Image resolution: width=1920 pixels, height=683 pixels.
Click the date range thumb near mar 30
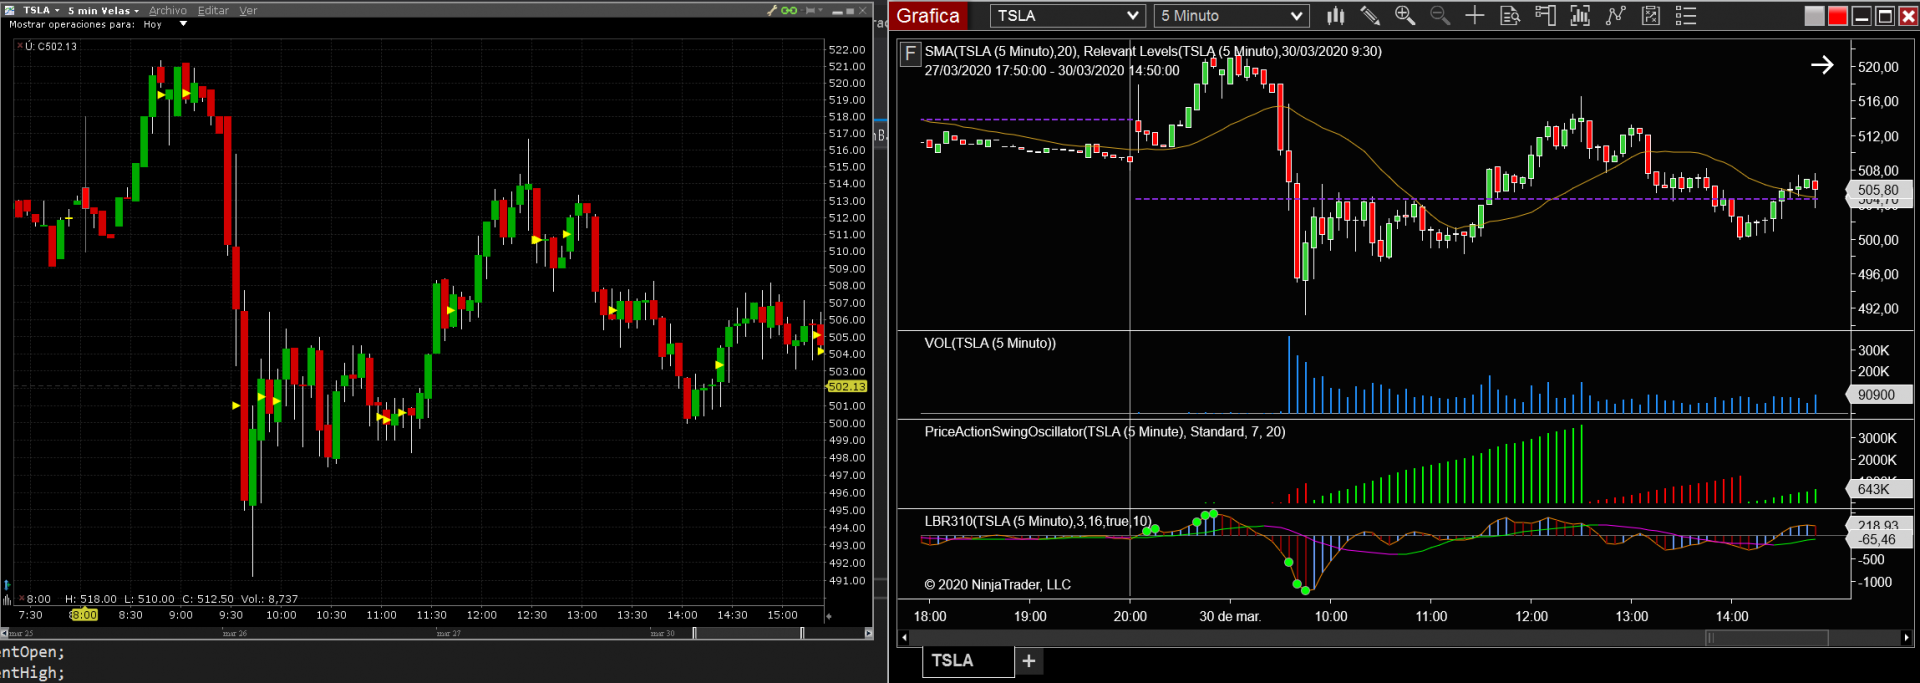pyautogui.click(x=748, y=633)
